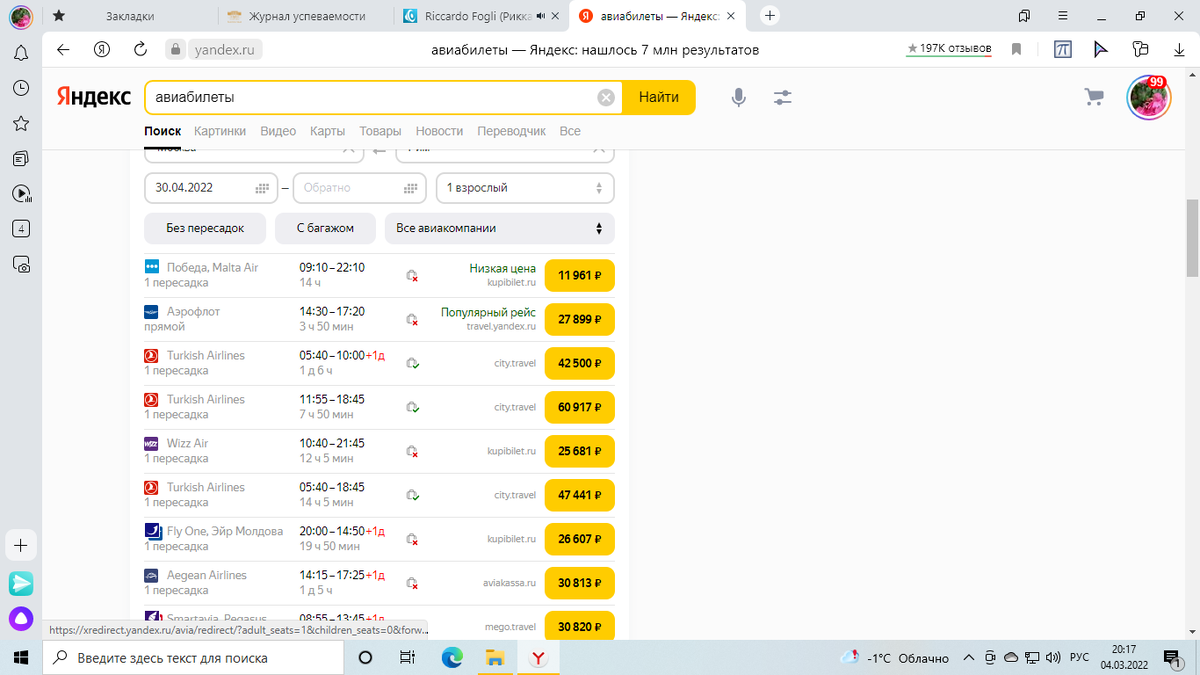Launch Alice assistant purple icon
Screen dimensions: 1200x675
[21, 619]
